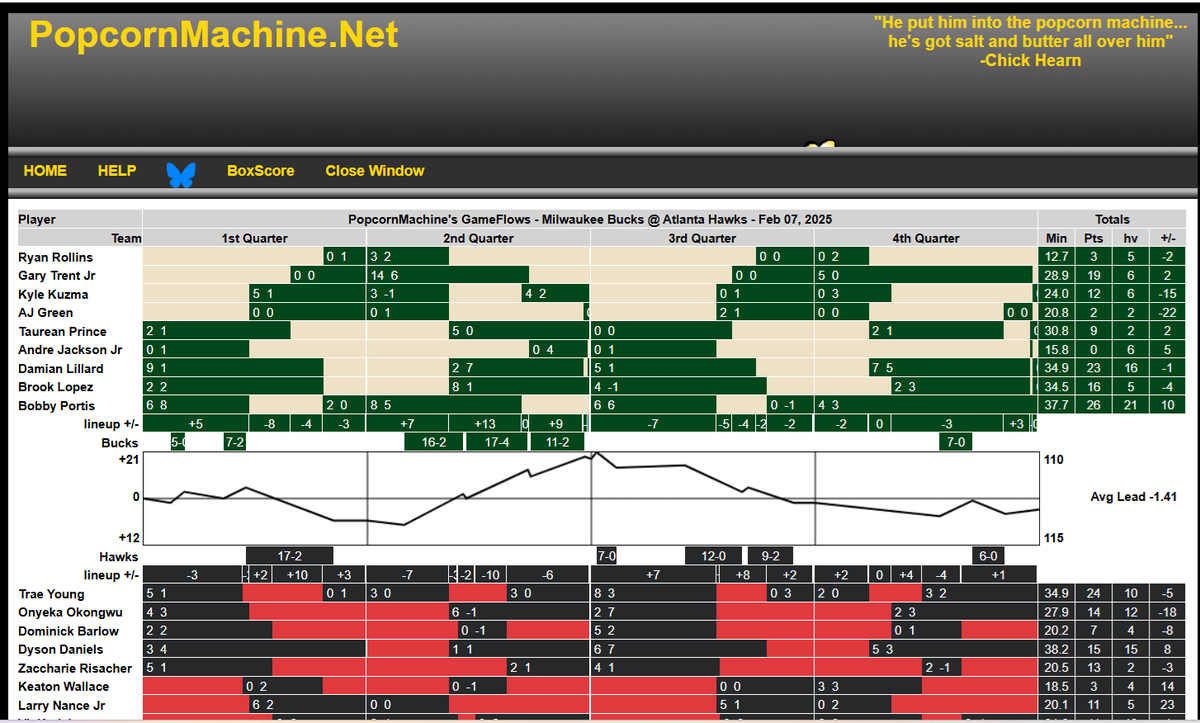Click the 2nd Quarter column header

coord(478,238)
